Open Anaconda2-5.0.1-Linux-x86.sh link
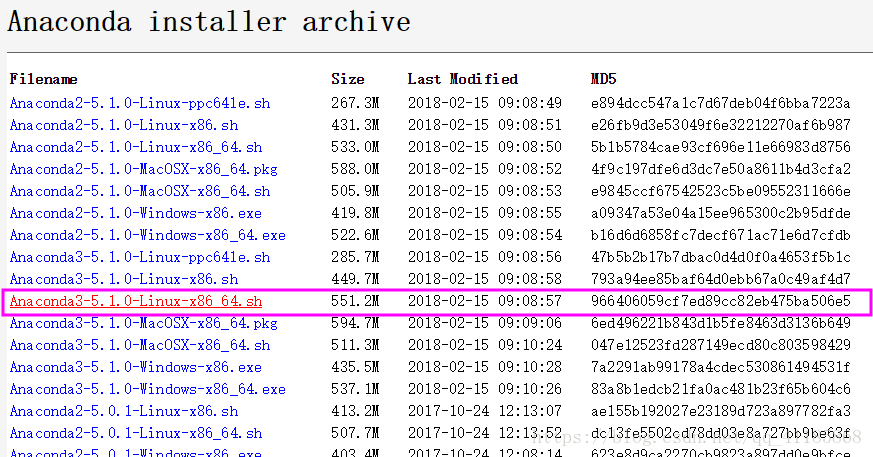This screenshot has width=873, height=457. click(x=124, y=411)
